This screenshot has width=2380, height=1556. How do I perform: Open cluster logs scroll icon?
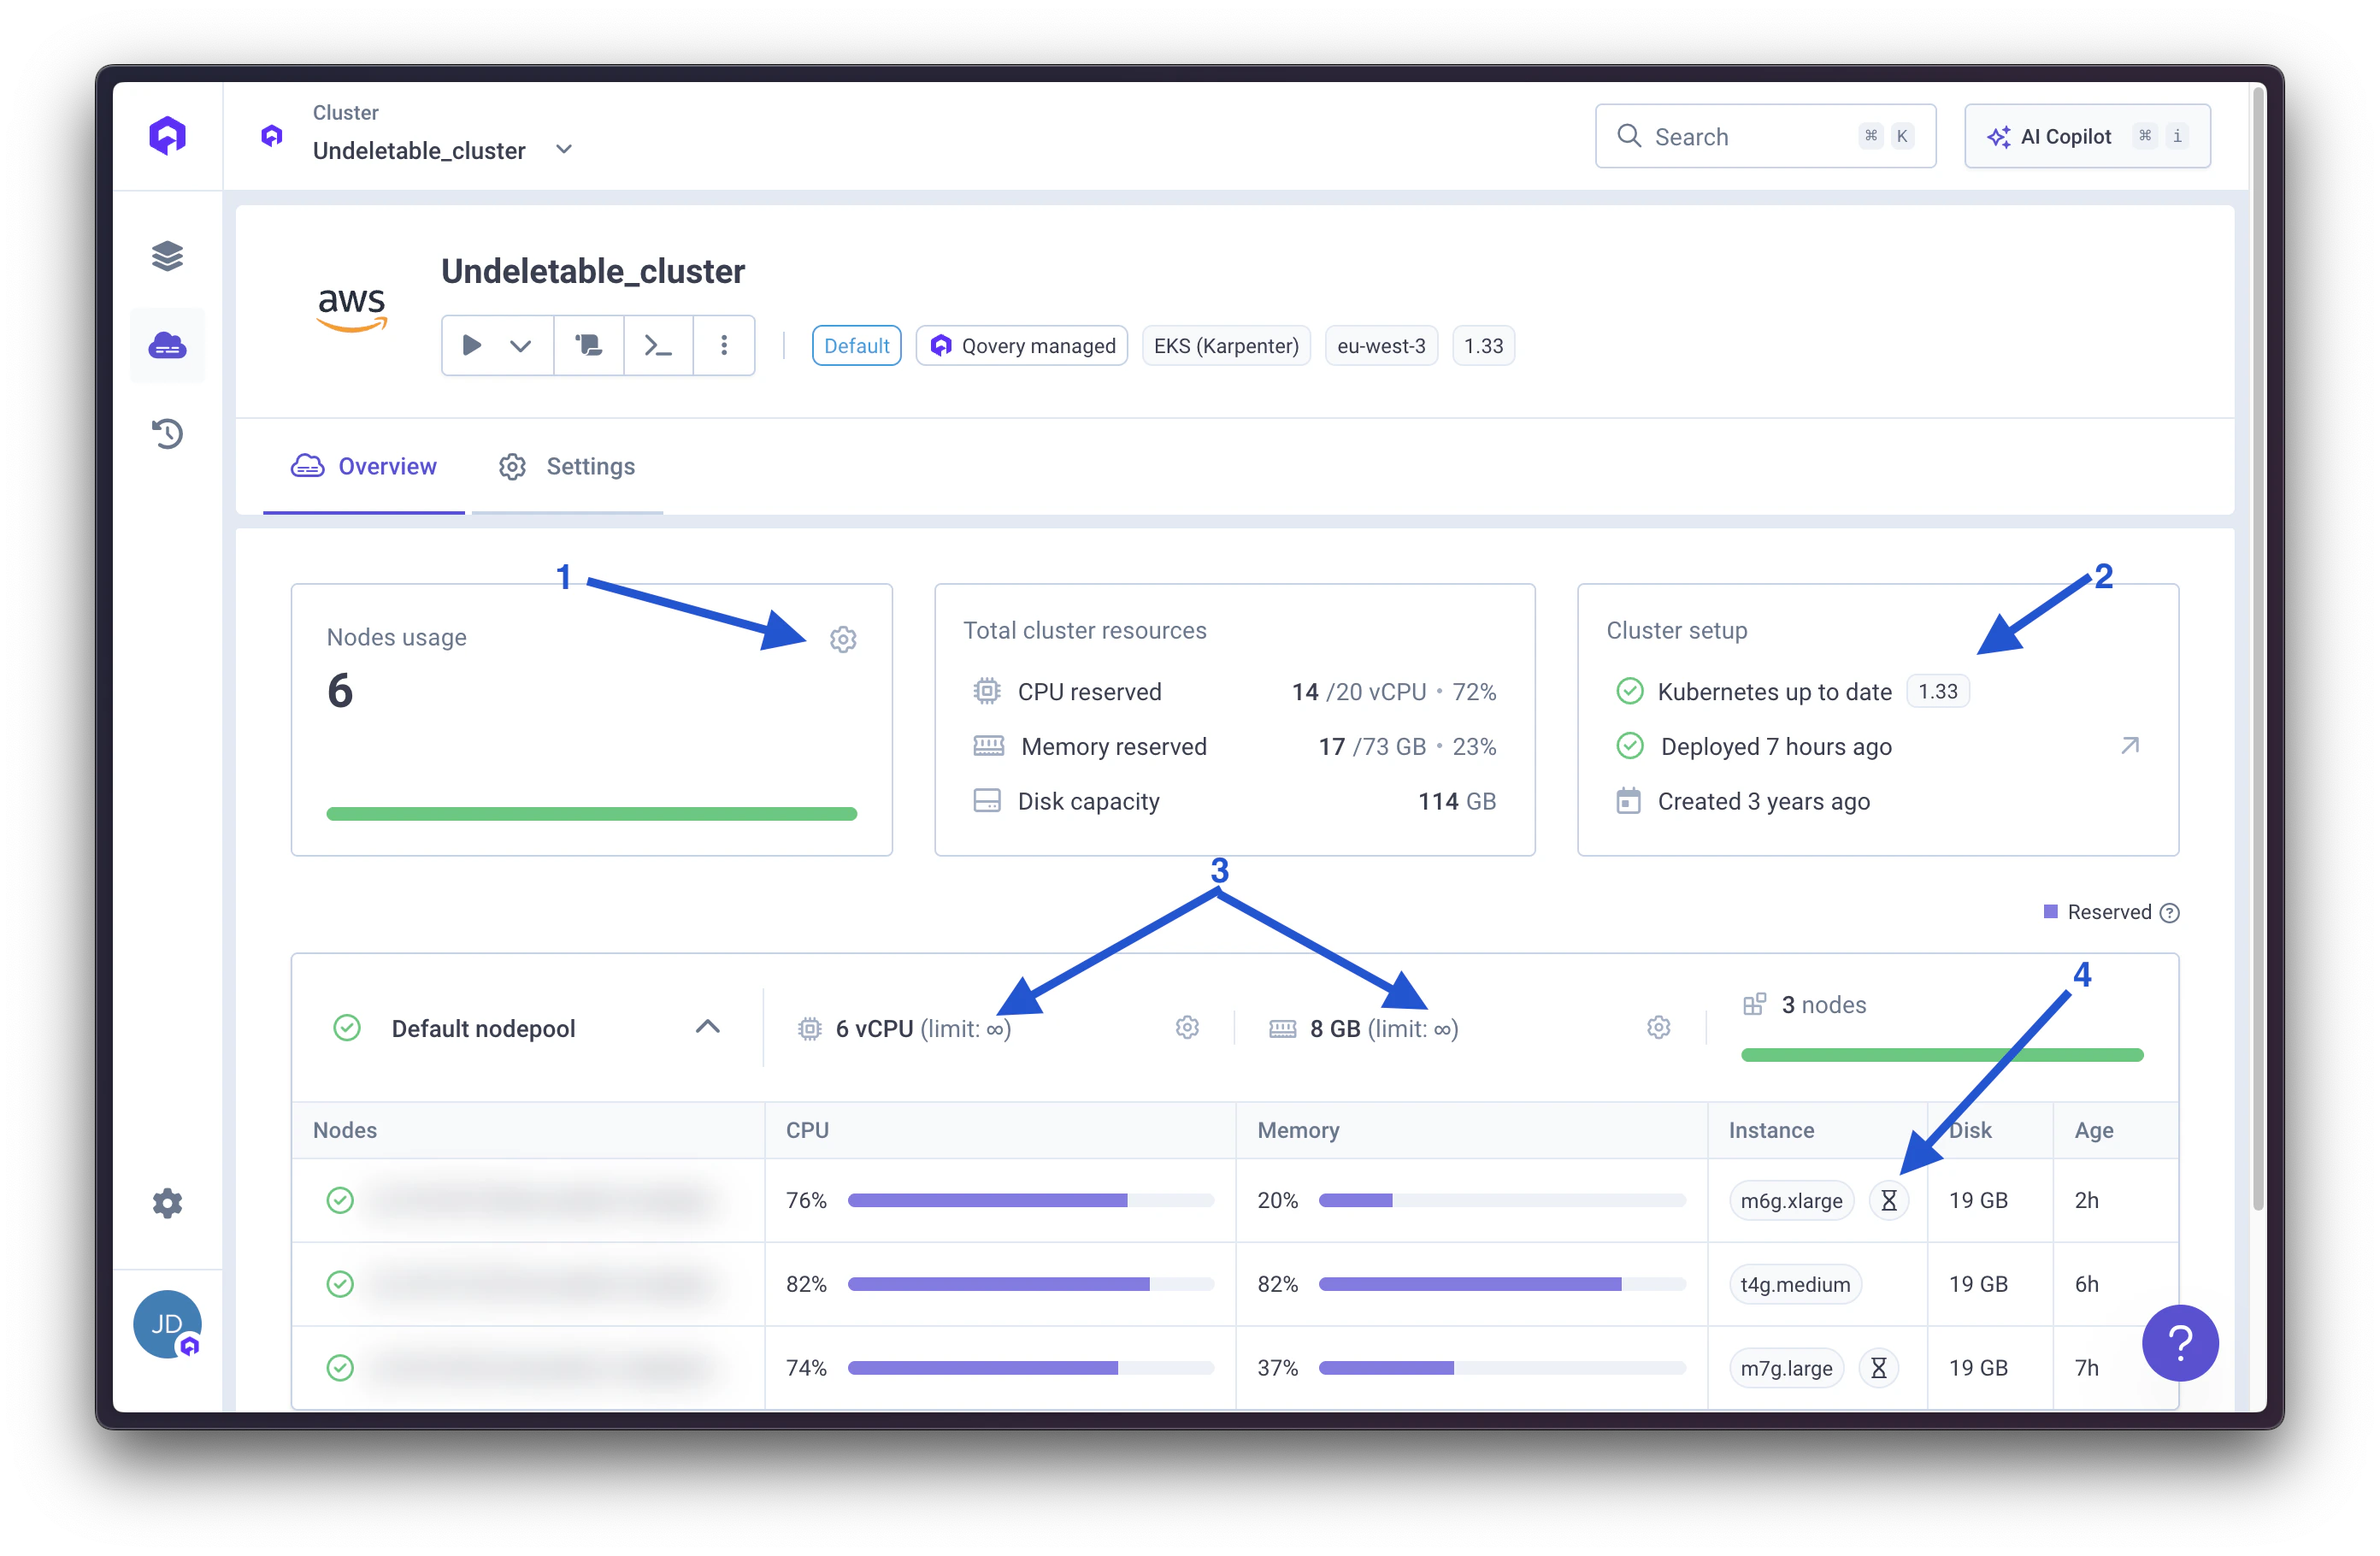click(x=588, y=346)
